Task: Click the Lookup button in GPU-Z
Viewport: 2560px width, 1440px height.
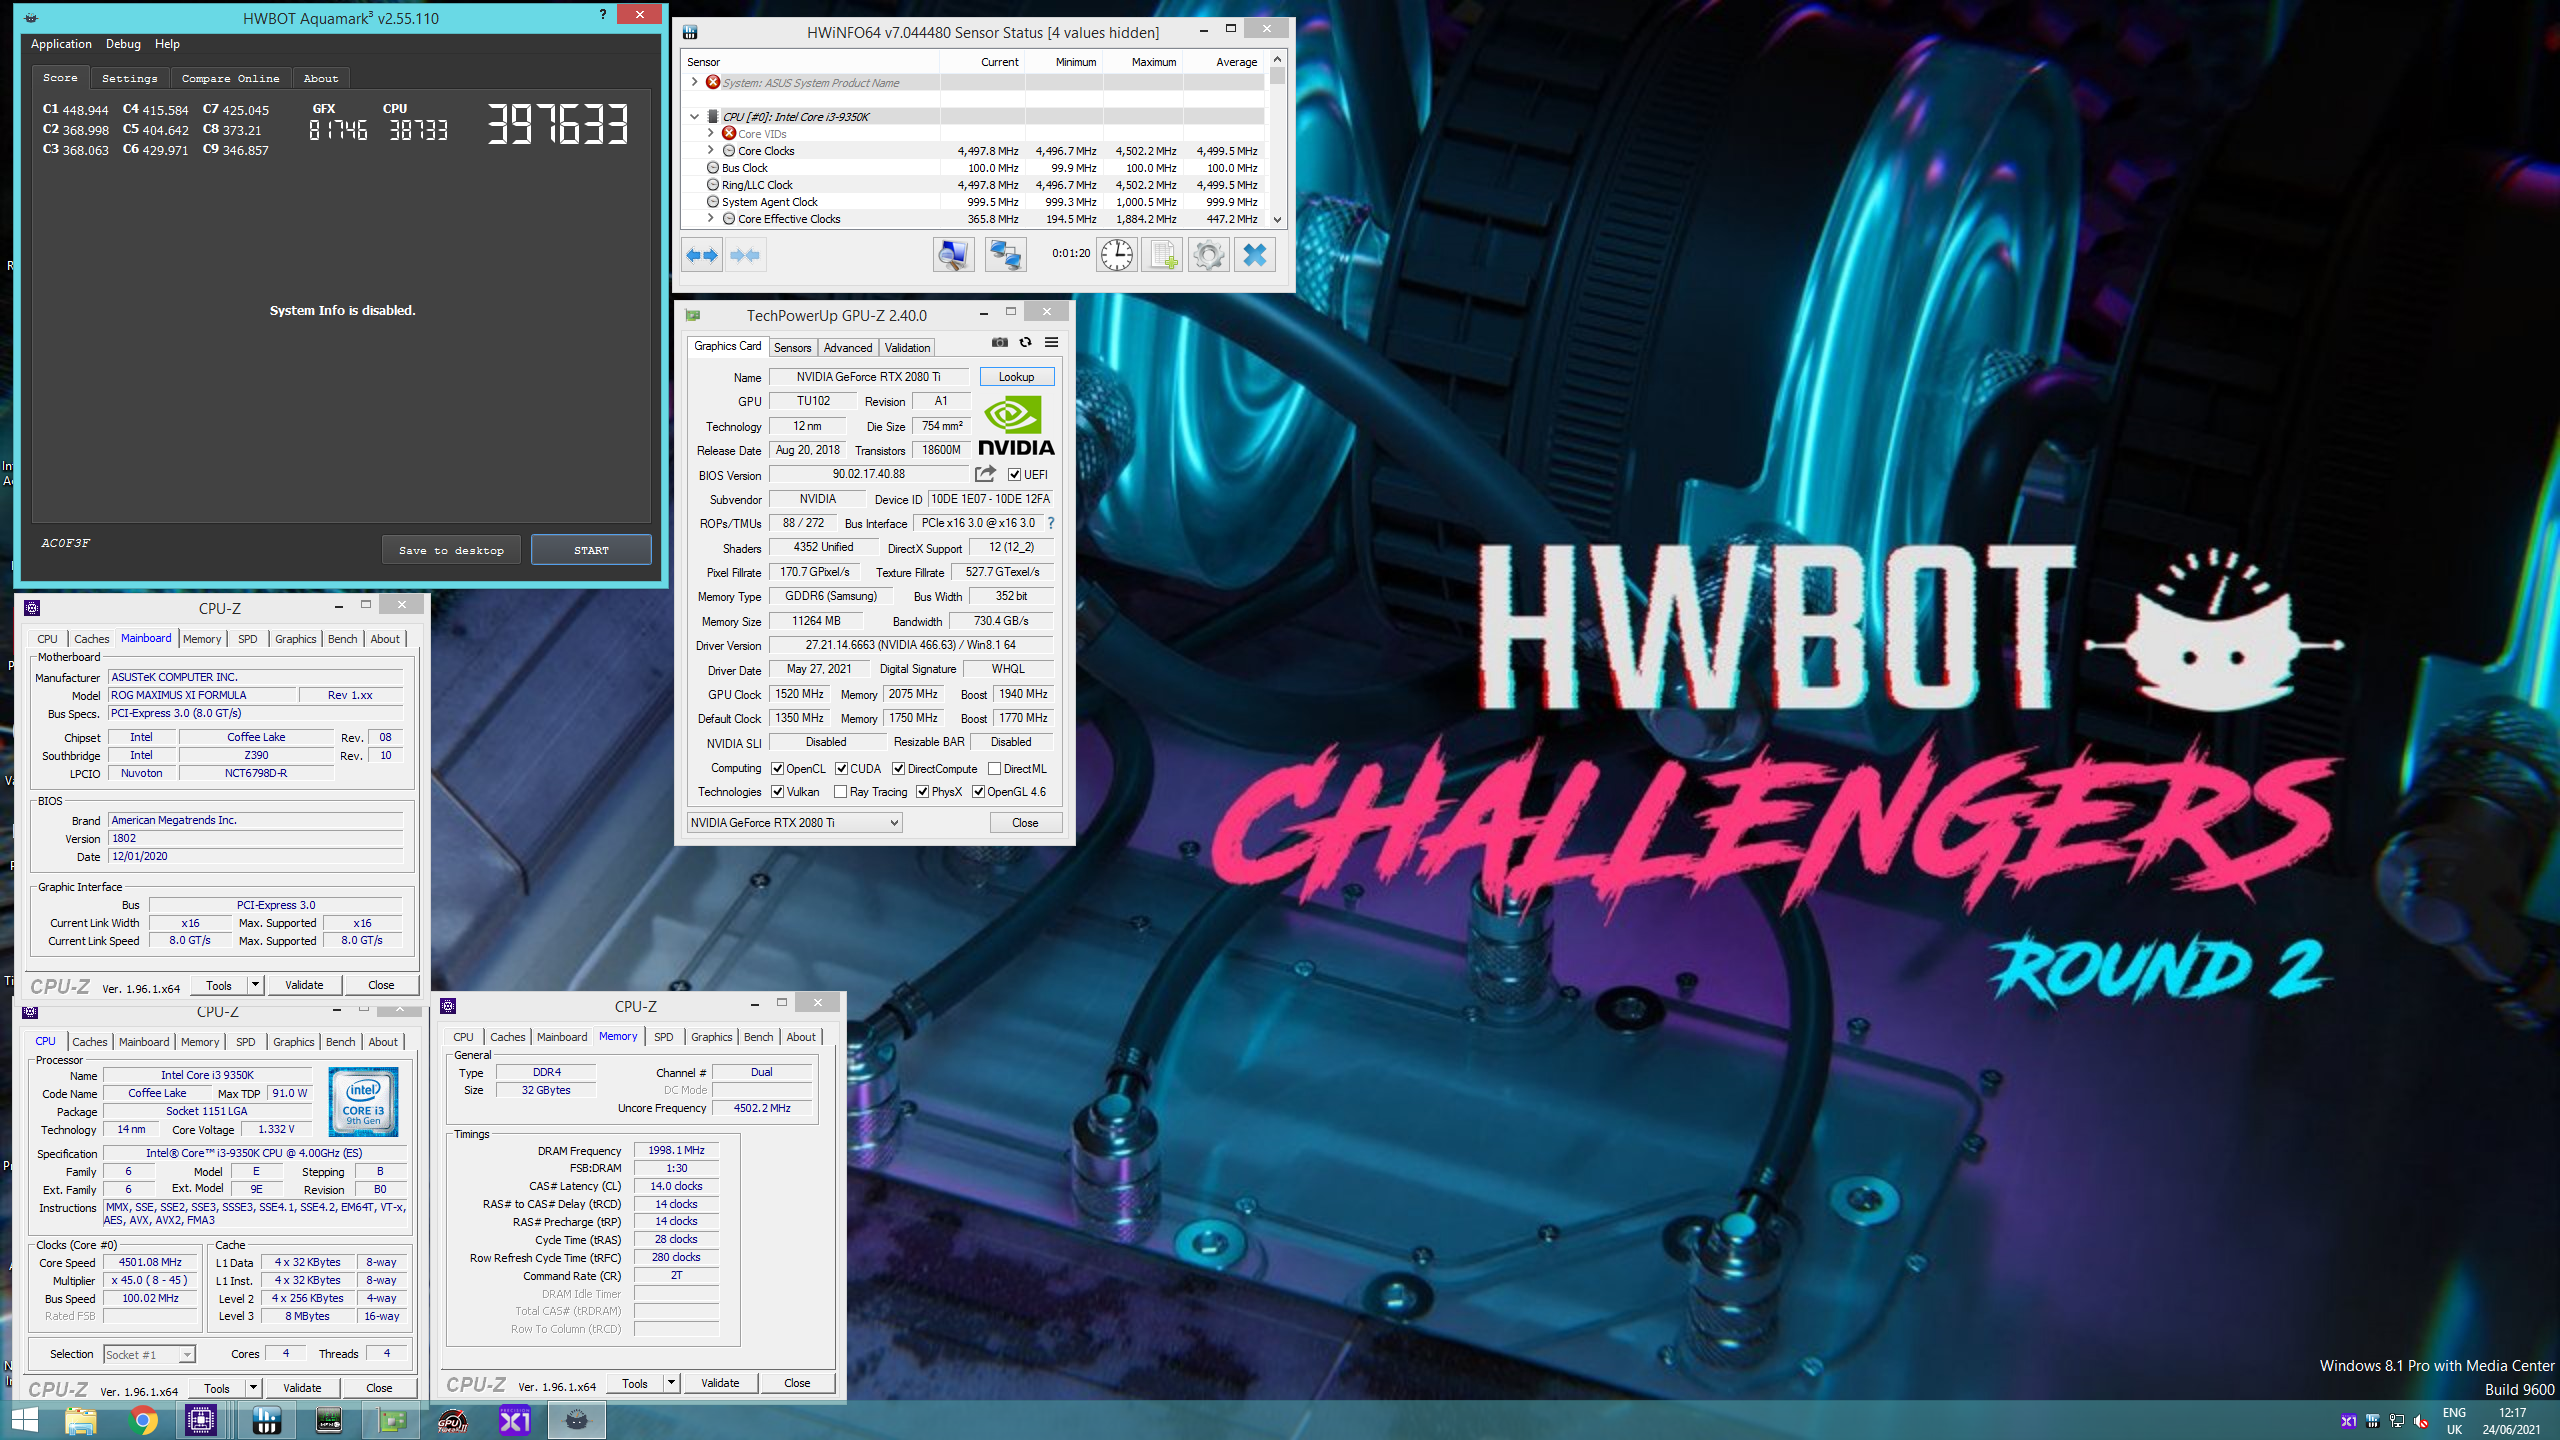Action: tap(1016, 377)
